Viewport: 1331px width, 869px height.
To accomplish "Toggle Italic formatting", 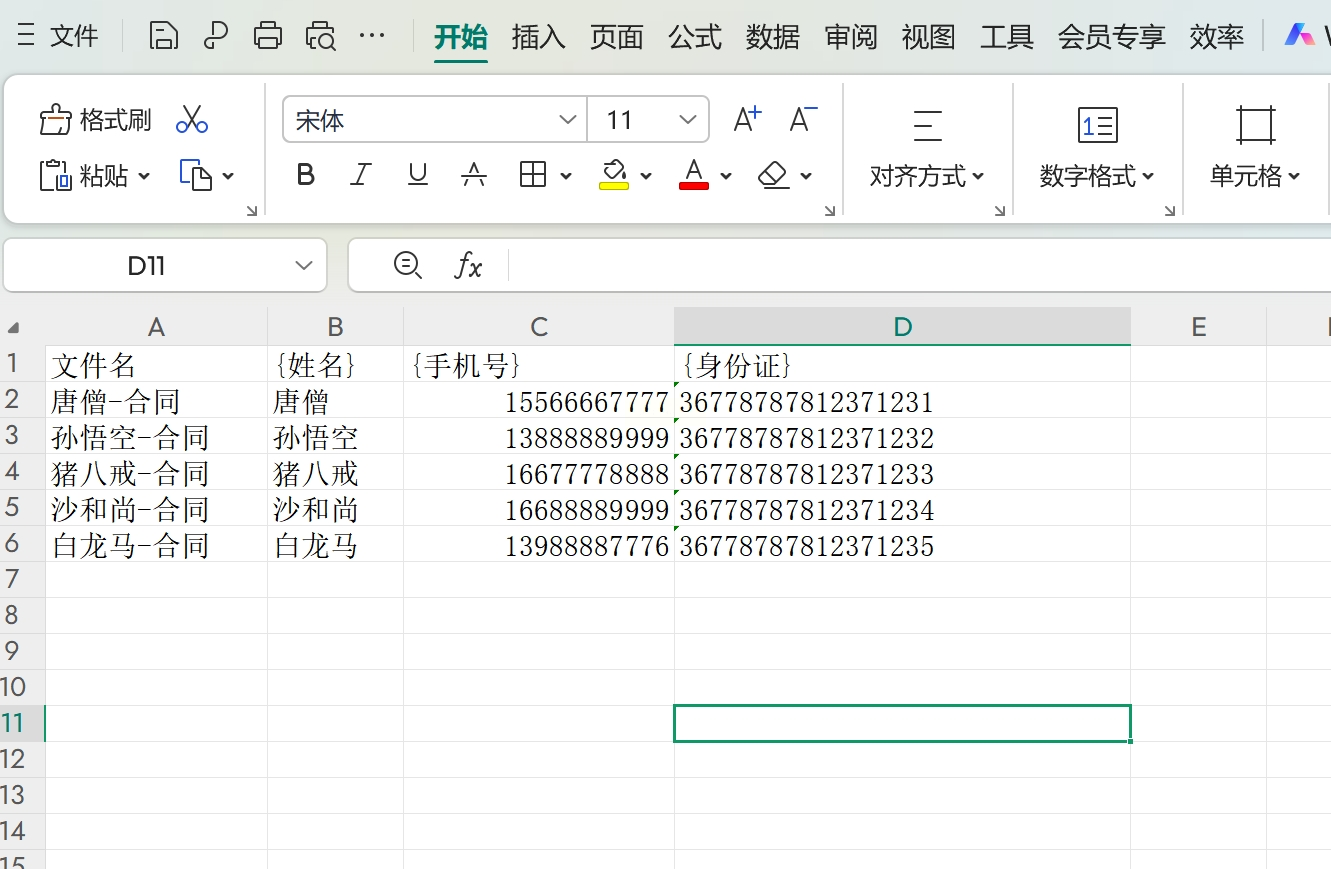I will (361, 176).
